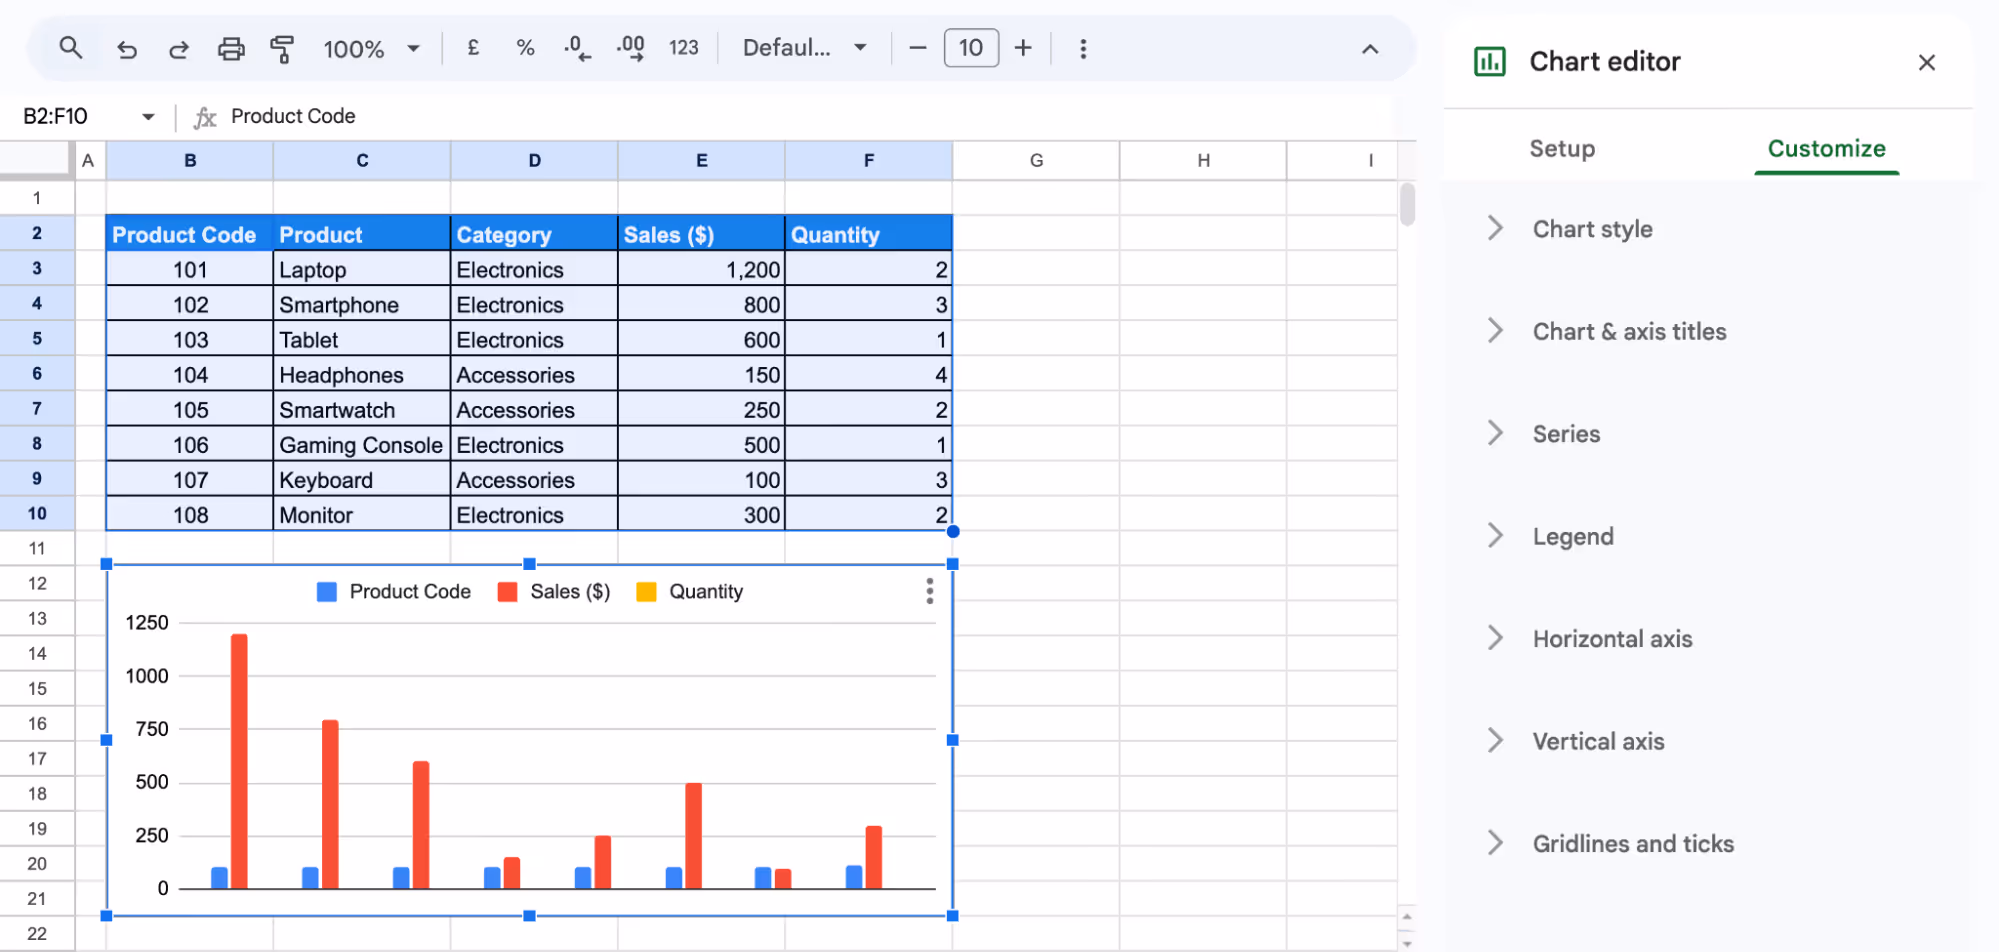Open more number formats

click(684, 47)
